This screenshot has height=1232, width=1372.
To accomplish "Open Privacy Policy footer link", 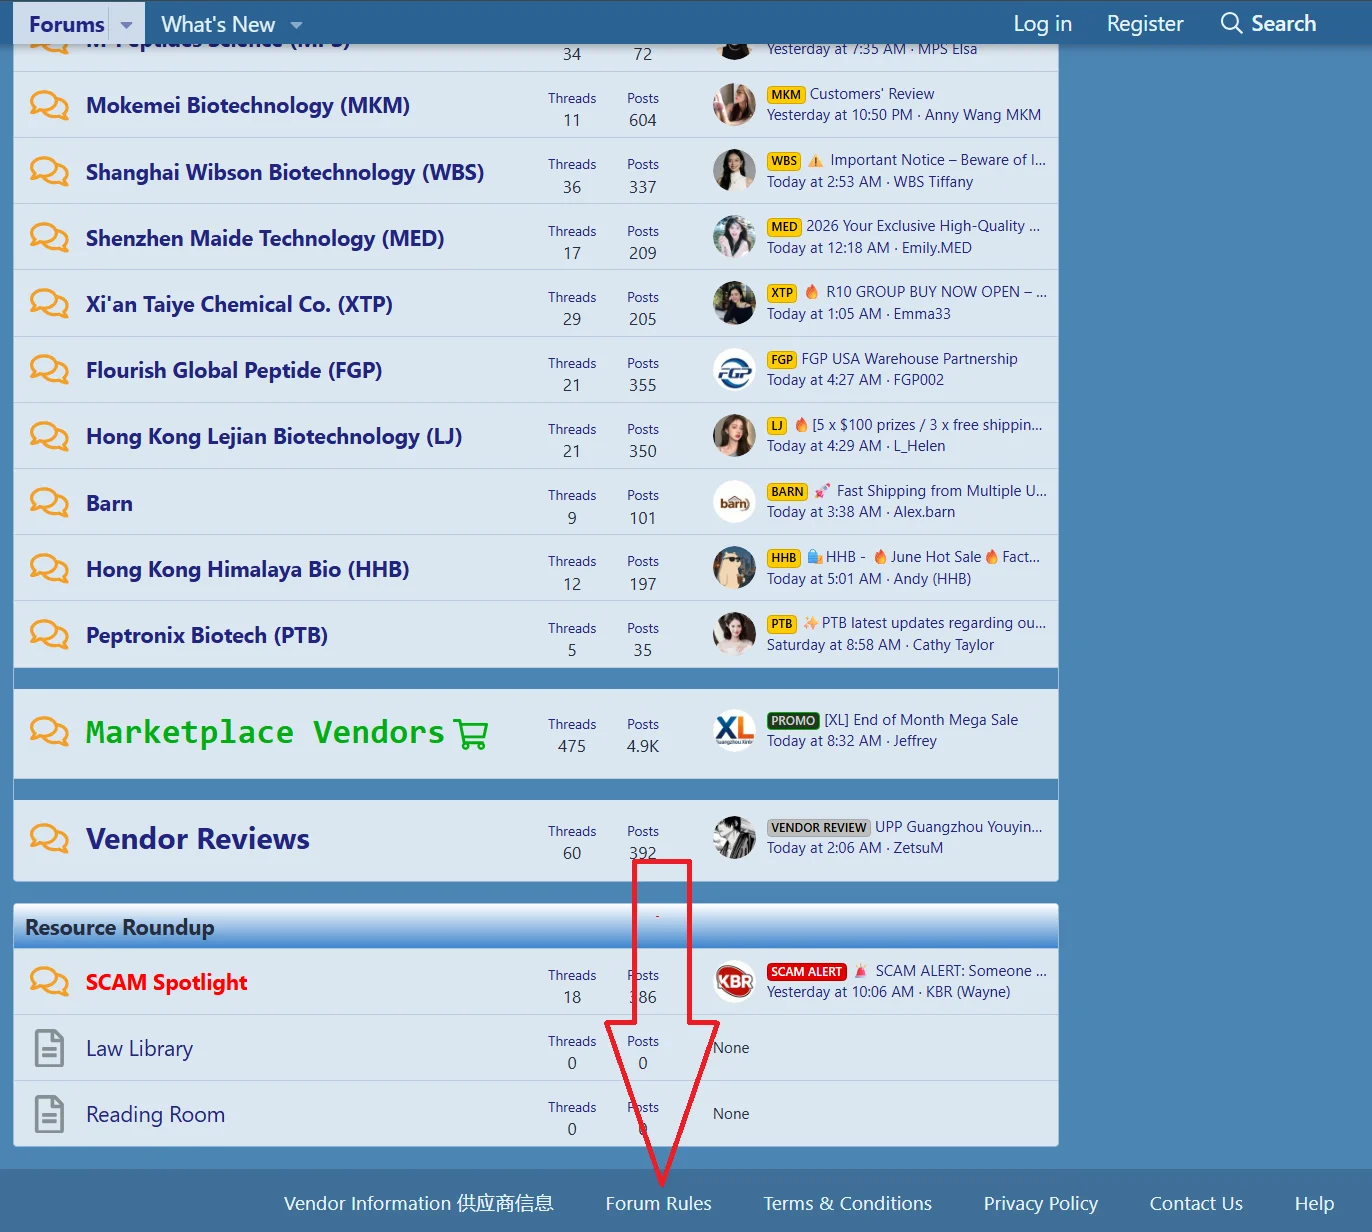I will pyautogui.click(x=1041, y=1203).
